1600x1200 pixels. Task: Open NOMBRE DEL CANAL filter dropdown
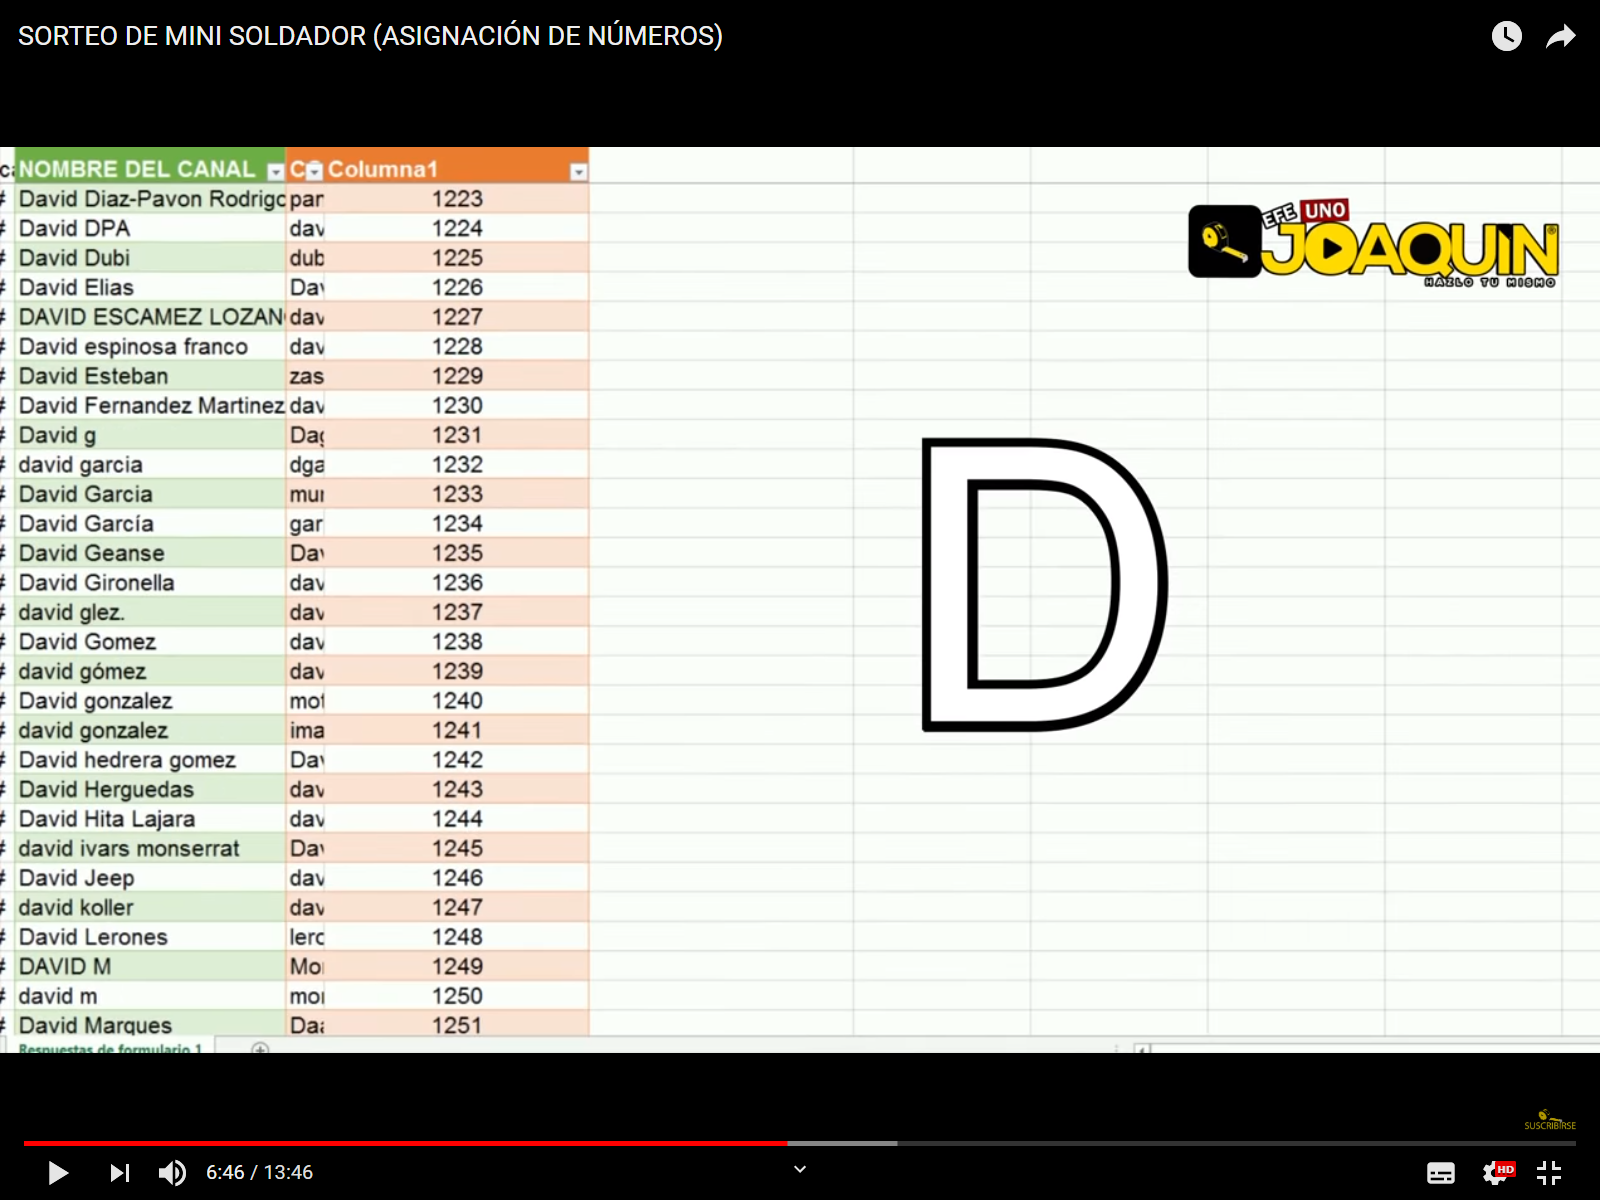(276, 171)
